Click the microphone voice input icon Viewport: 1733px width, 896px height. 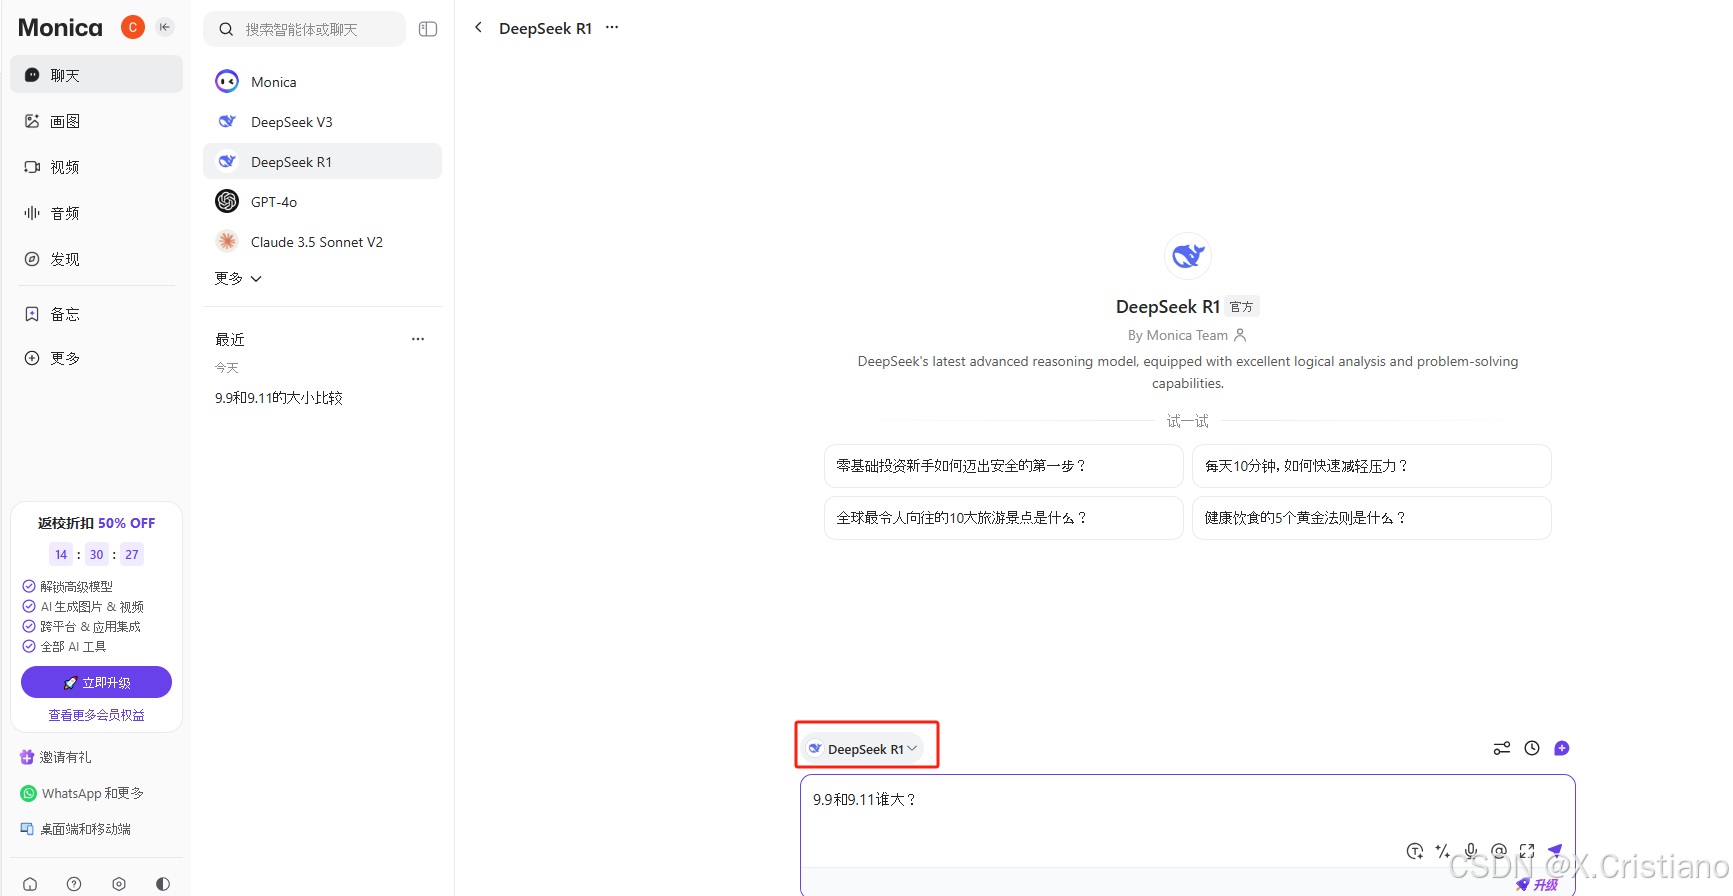pos(1471,851)
